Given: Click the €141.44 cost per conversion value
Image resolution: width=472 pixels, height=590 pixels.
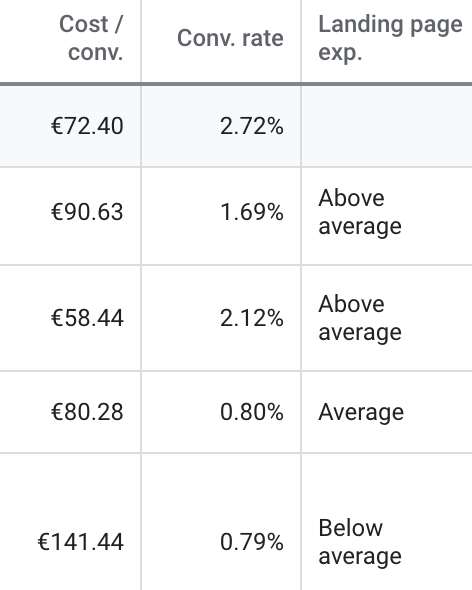Looking at the screenshot, I should coord(81,542).
